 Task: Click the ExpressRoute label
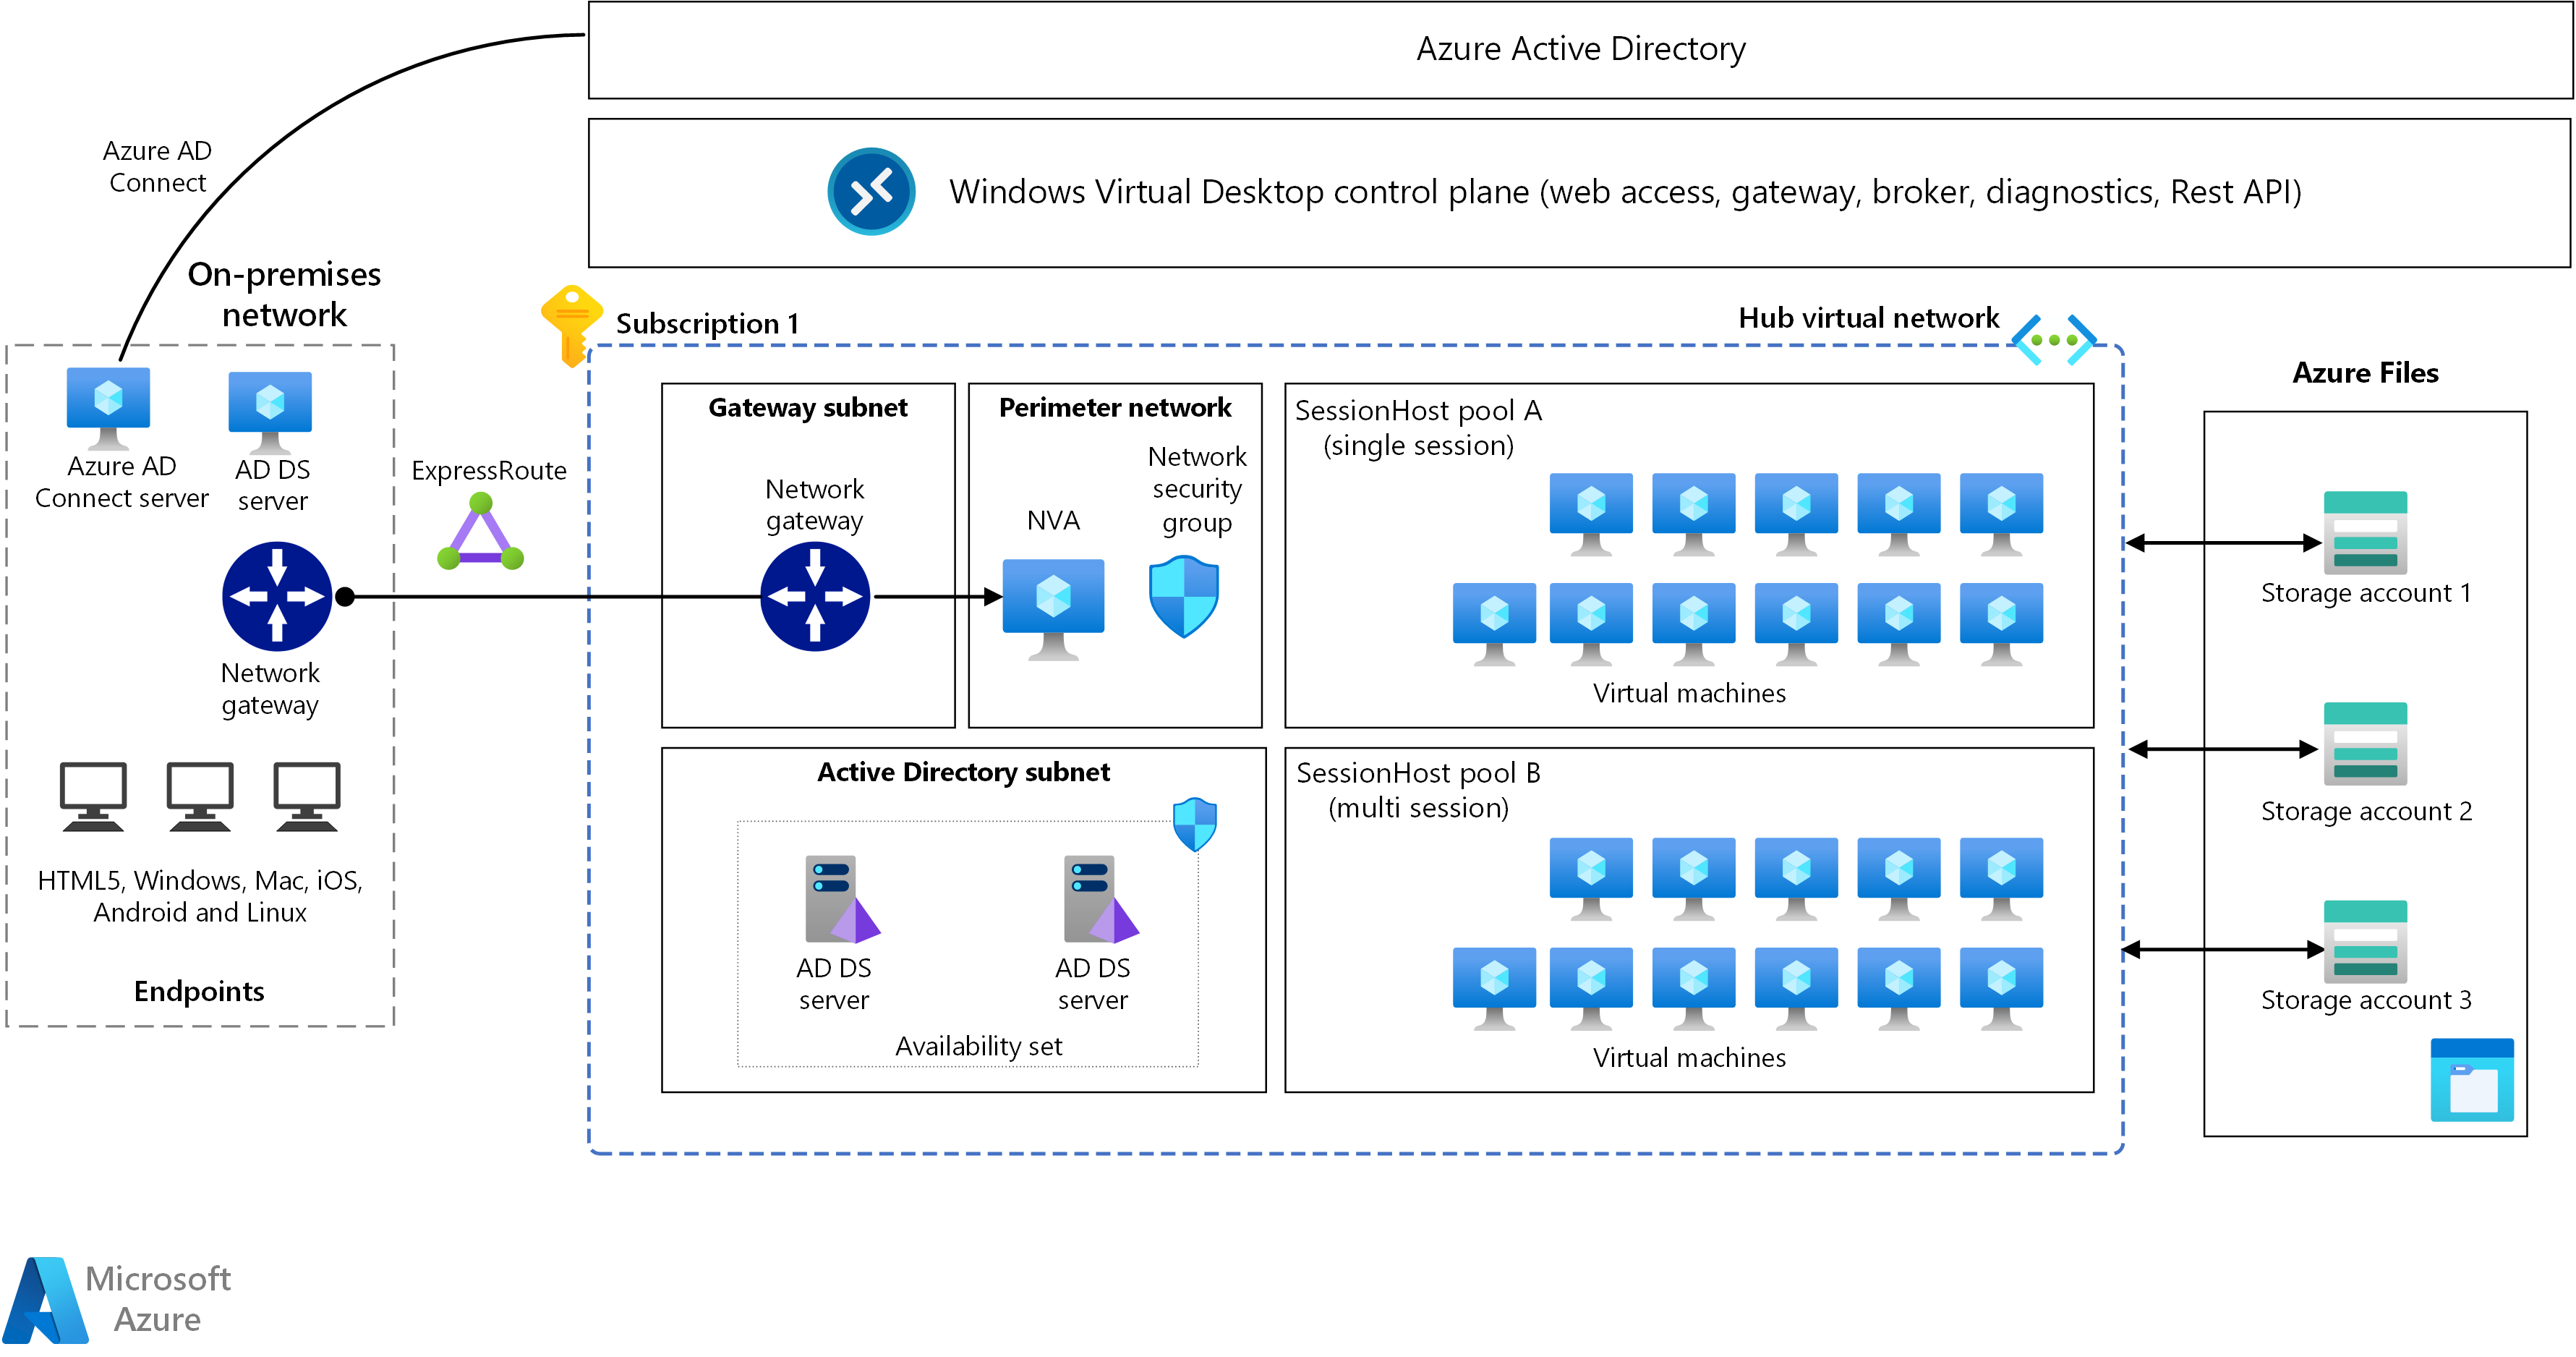point(489,471)
